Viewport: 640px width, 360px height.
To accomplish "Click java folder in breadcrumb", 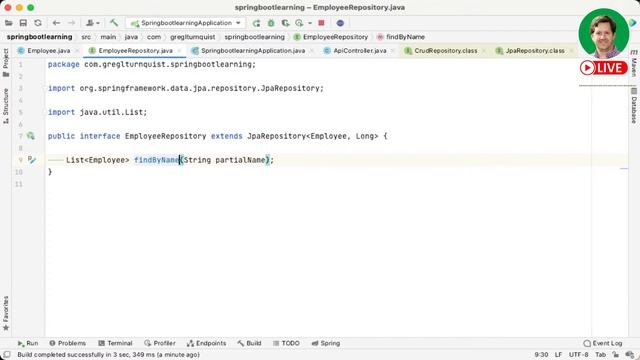I will [131, 37].
